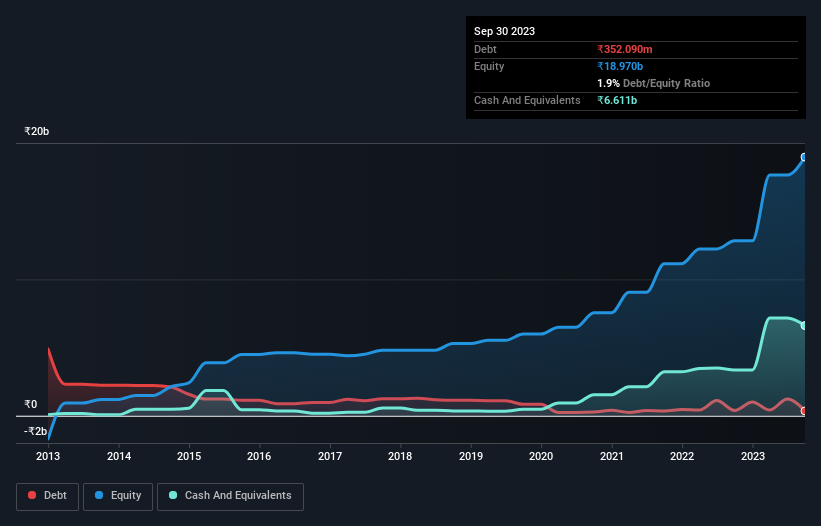
Task: Toggle Cash And Equivalents legend item
Action: [x=230, y=495]
